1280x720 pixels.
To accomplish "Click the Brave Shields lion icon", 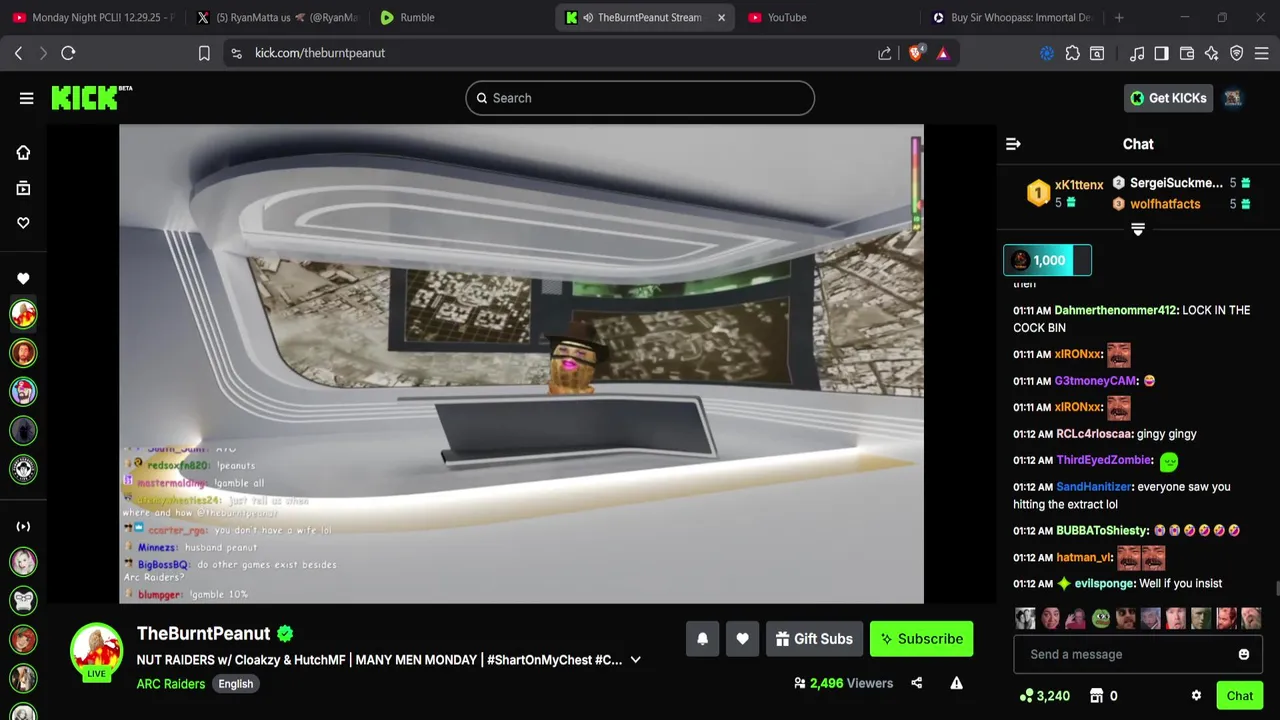I will (x=916, y=53).
